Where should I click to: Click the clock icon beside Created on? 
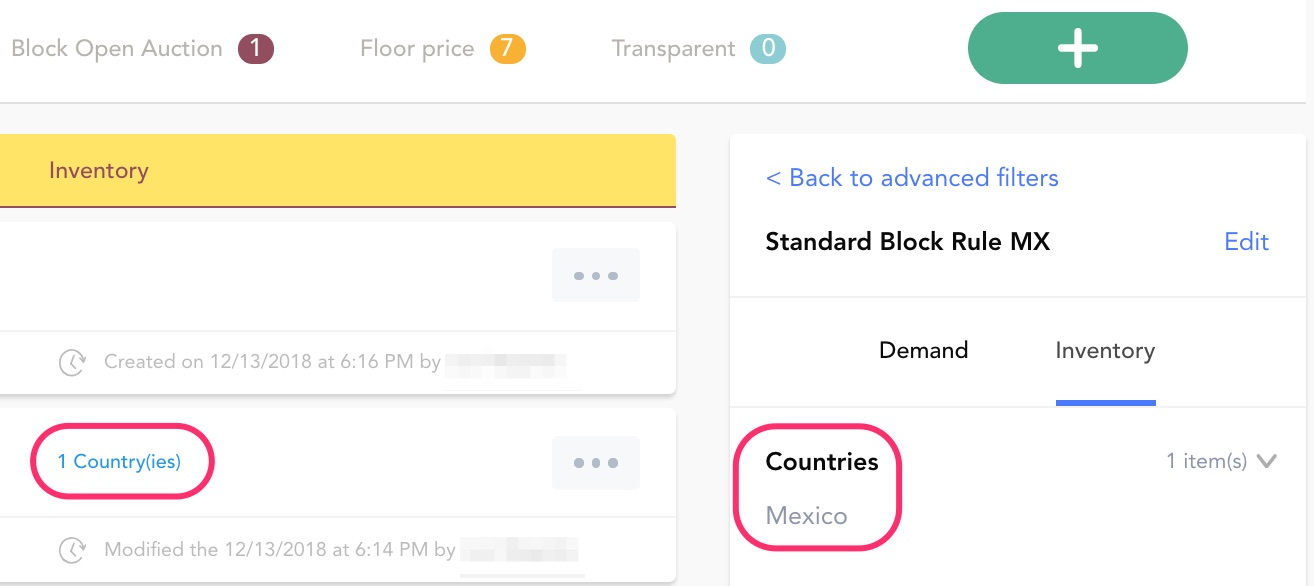[72, 362]
